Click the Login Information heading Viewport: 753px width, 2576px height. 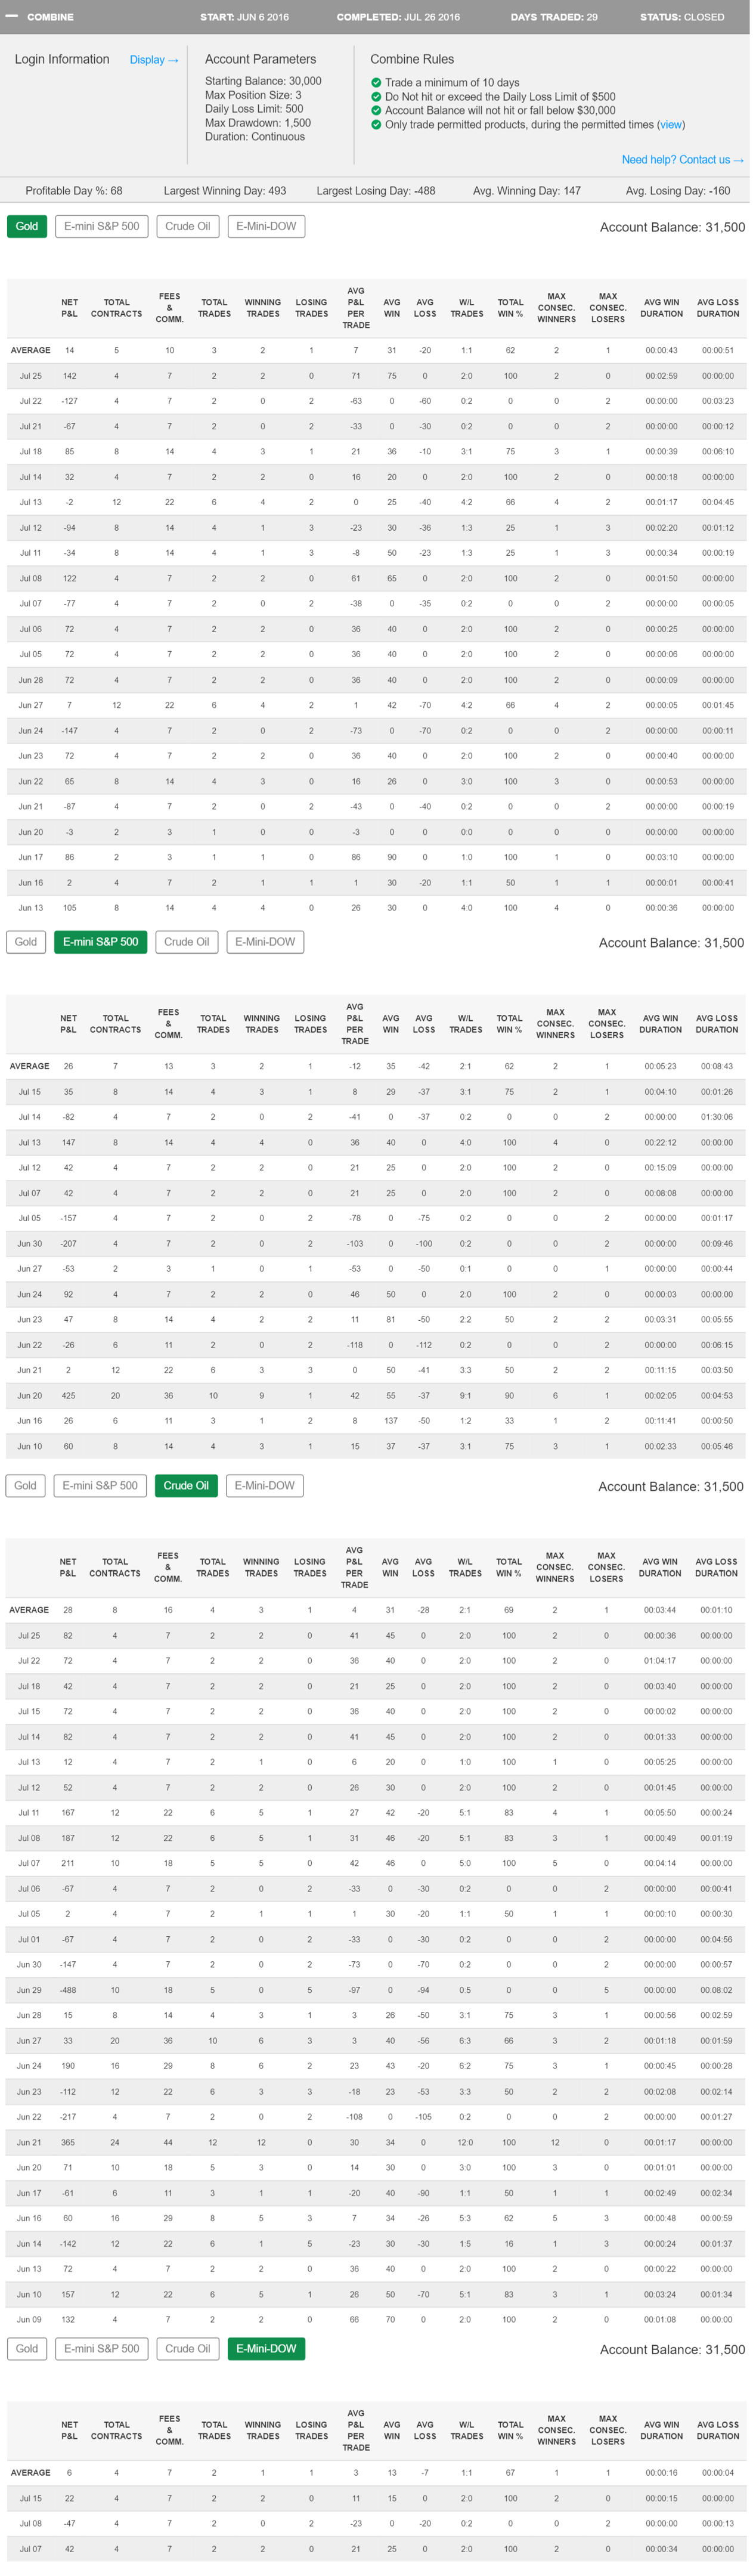[x=62, y=60]
